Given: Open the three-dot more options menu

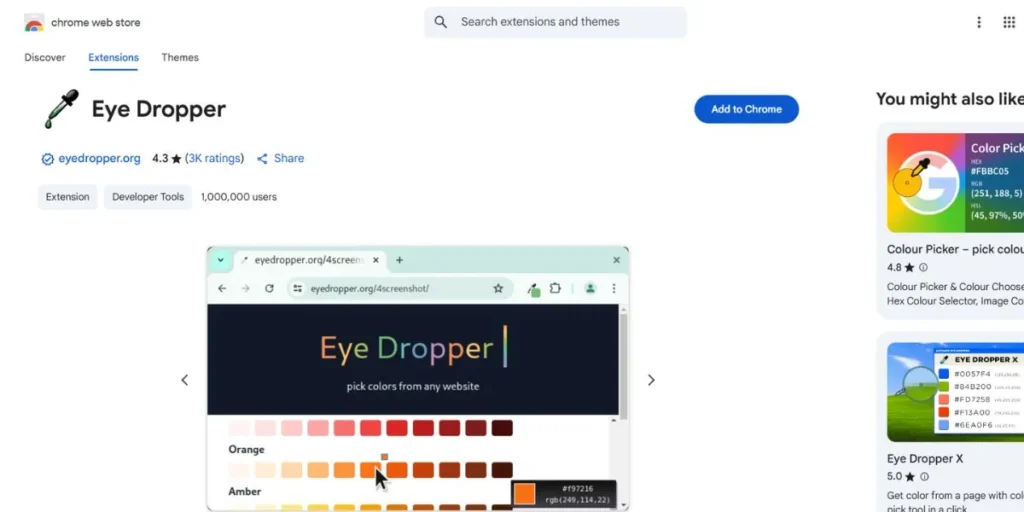Looking at the screenshot, I should click(x=978, y=22).
